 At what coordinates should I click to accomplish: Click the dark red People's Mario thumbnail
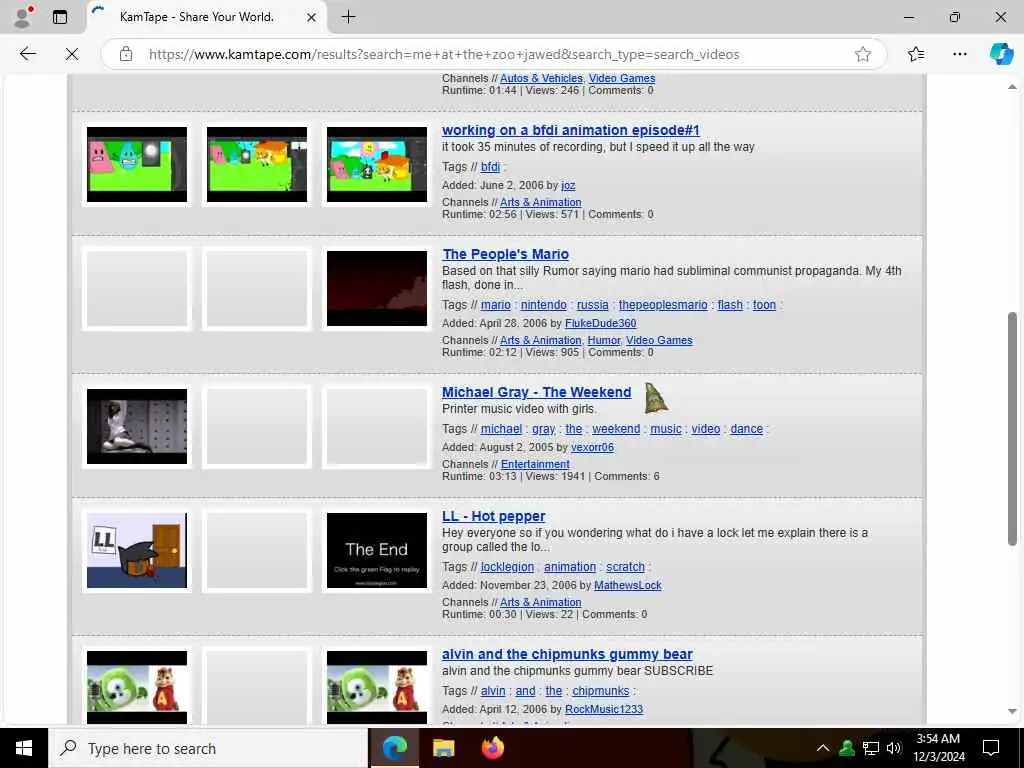point(377,289)
